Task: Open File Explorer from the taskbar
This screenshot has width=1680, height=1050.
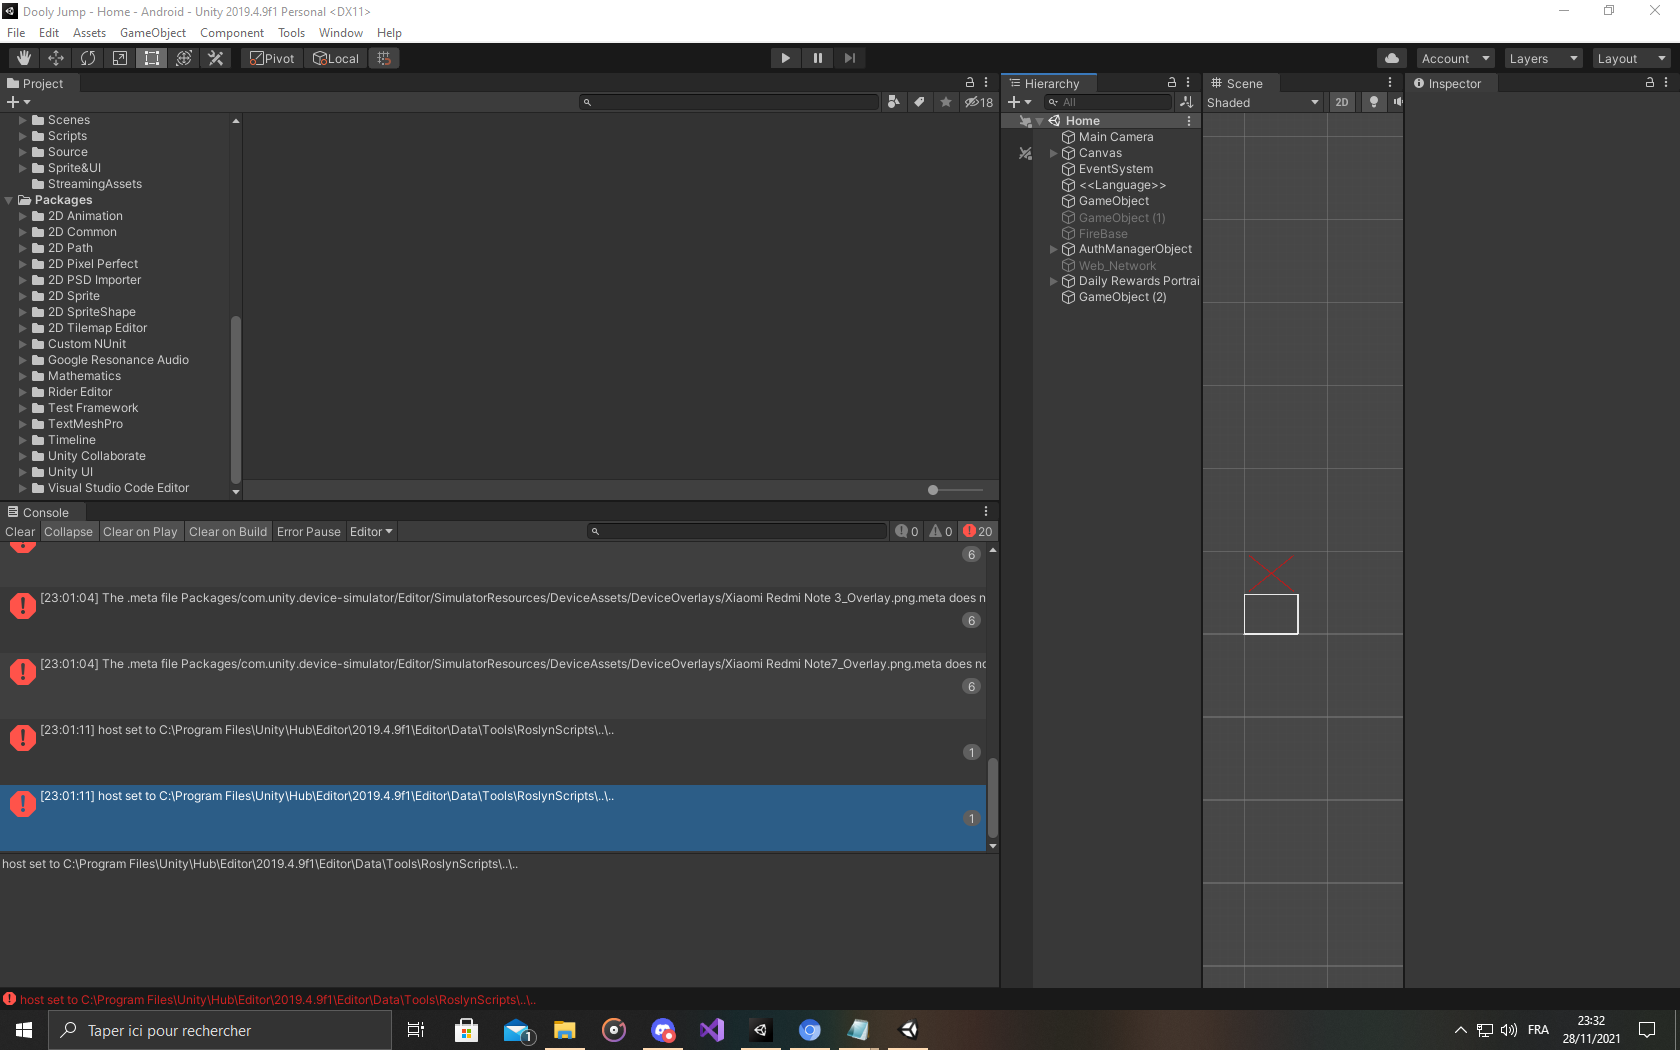Action: click(x=565, y=1030)
